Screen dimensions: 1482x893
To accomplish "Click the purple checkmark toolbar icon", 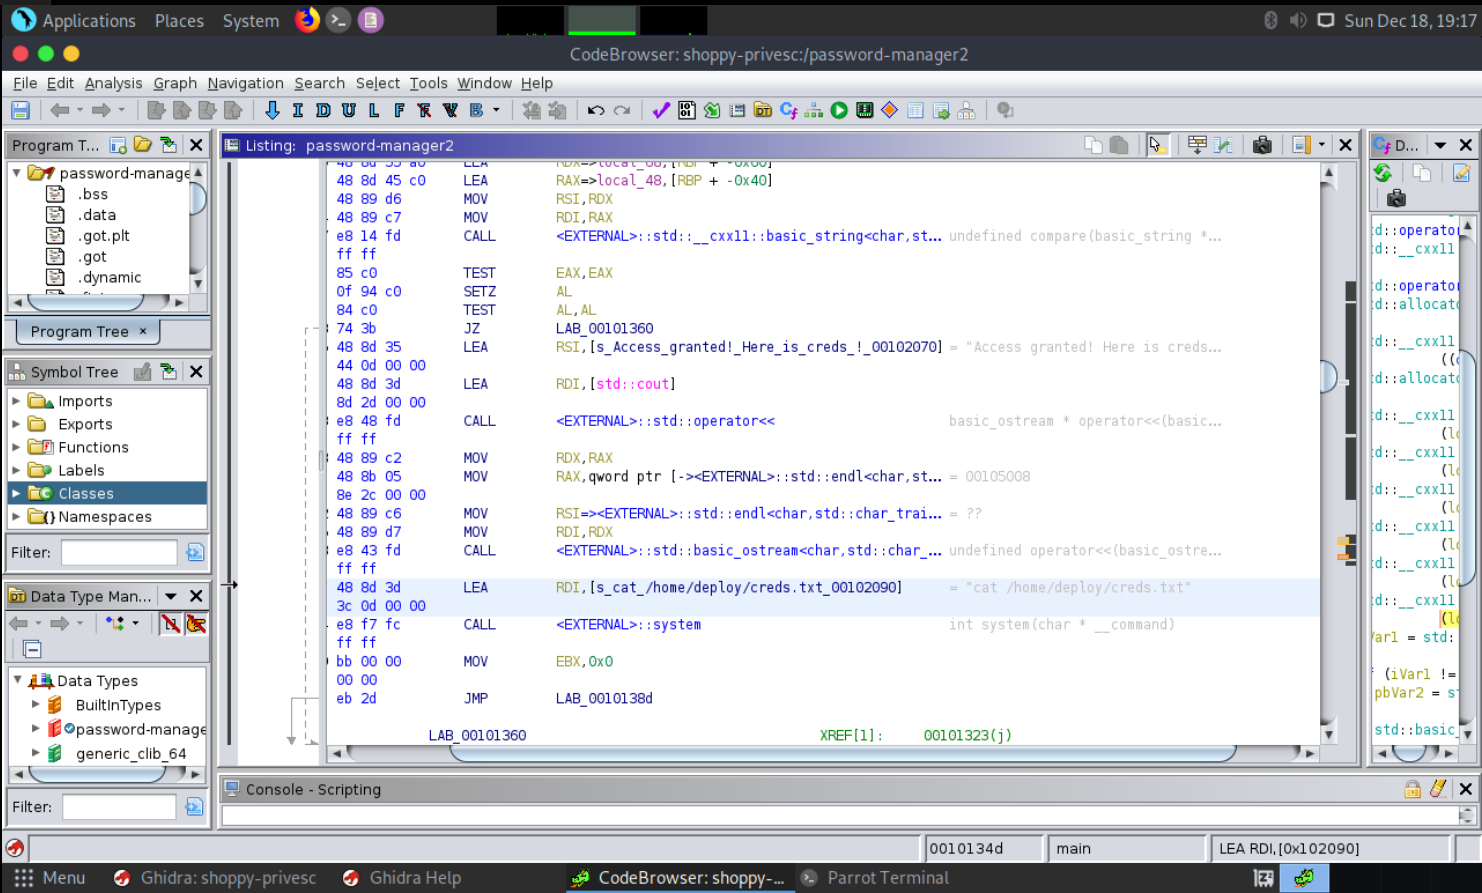I will click(x=660, y=110).
